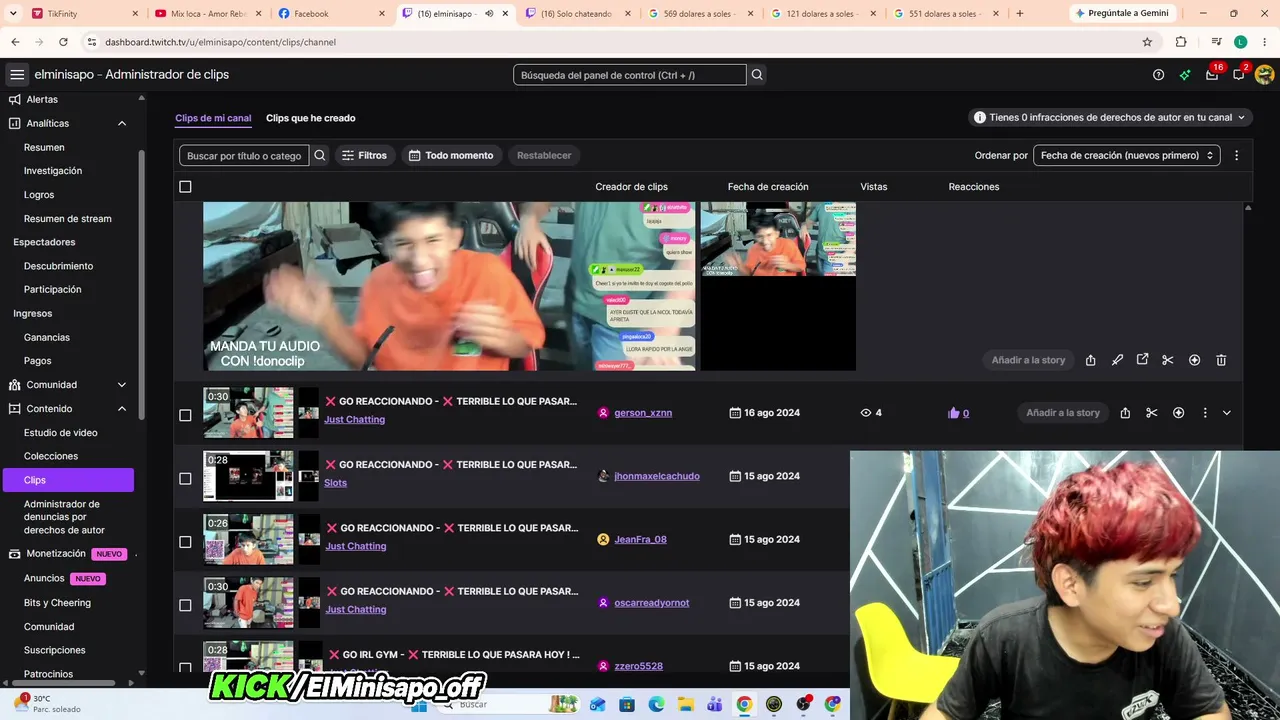Click the circled star icon on expanded clip
The width and height of the screenshot is (1280, 720).
pyautogui.click(x=1194, y=360)
